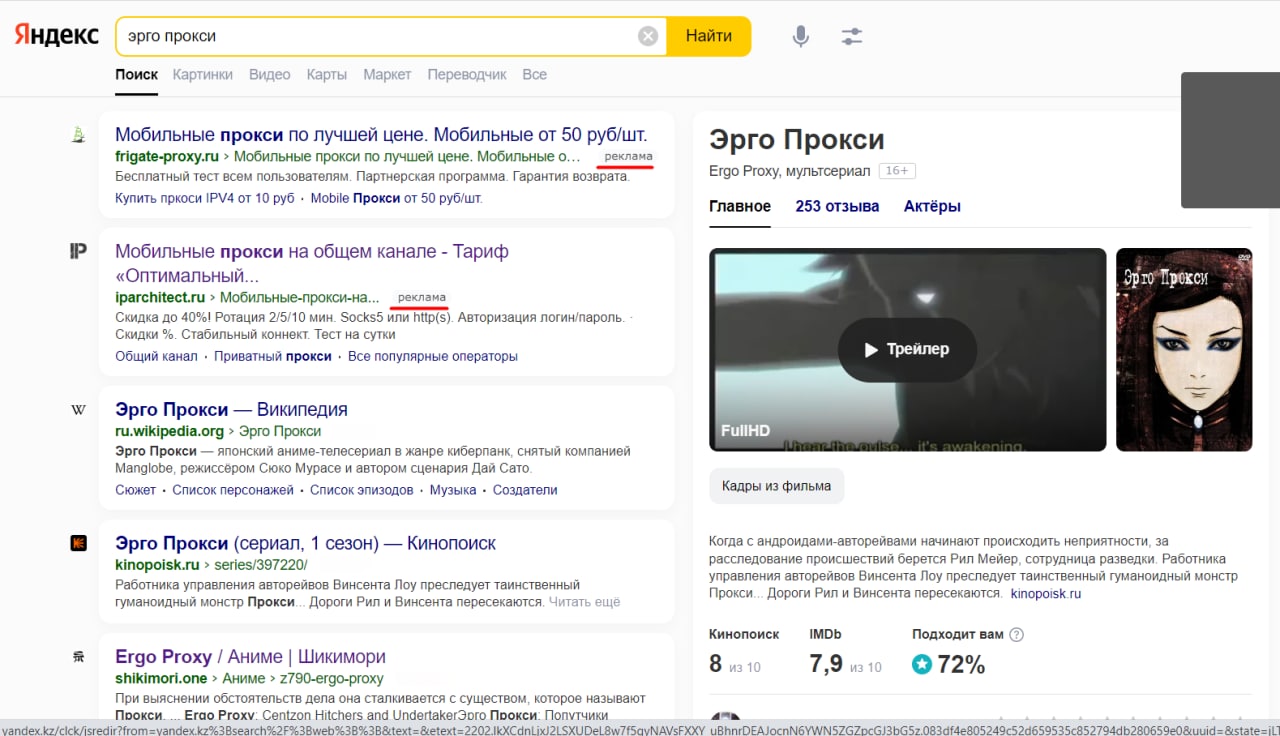Open Купить прокси IPV4 от 10 руб sitelink
The width and height of the screenshot is (1280, 736).
coord(205,198)
